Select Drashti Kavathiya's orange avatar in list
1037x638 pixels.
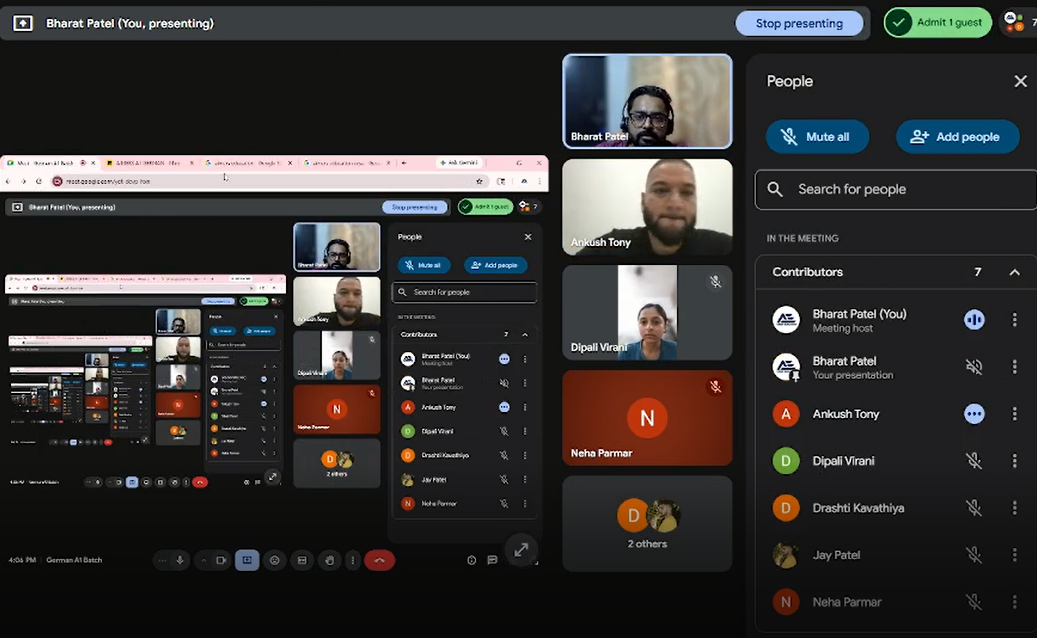786,508
